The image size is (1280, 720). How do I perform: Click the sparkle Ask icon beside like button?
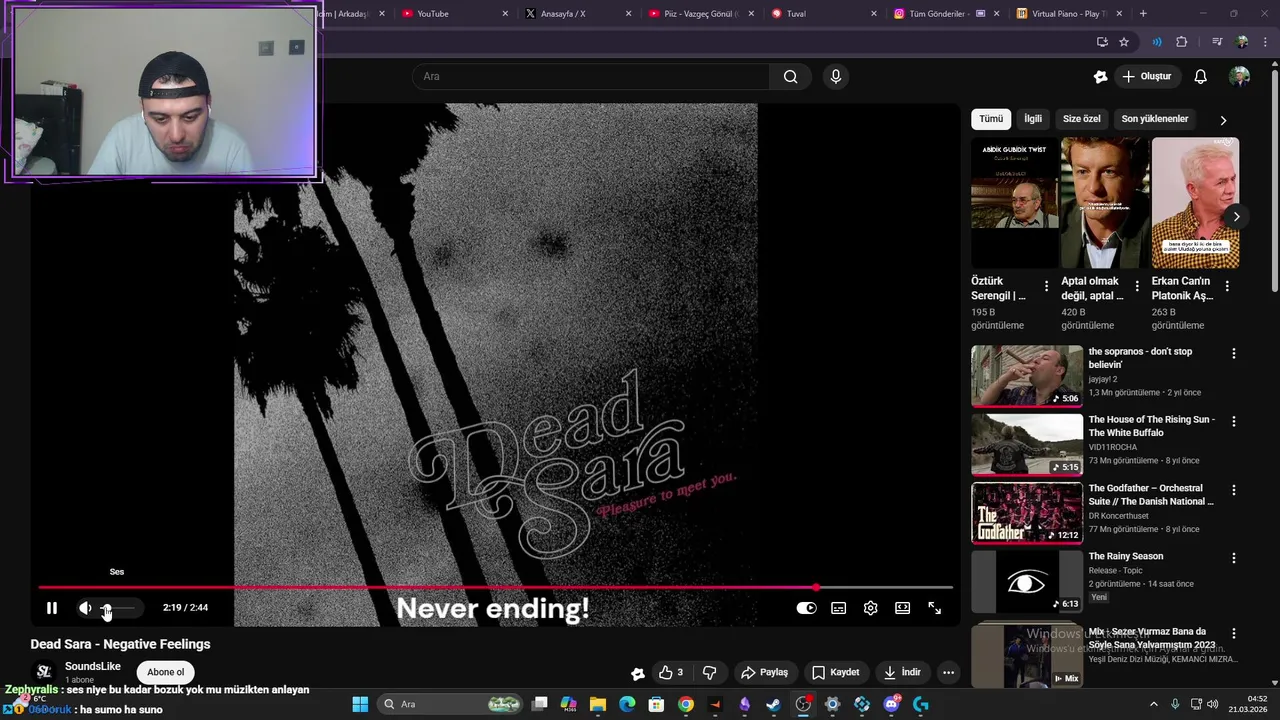point(638,673)
